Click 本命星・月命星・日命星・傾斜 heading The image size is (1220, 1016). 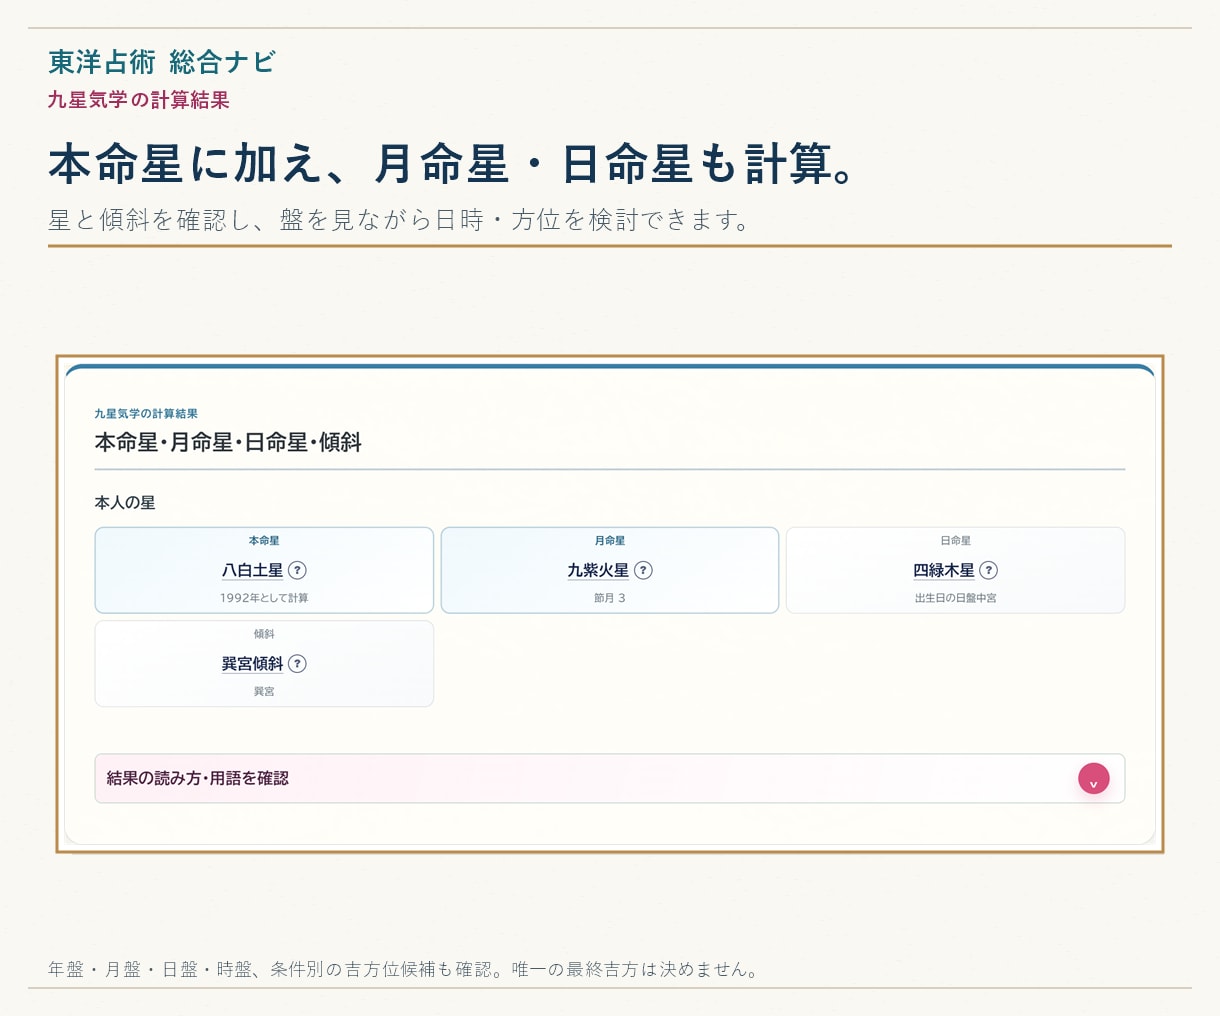(228, 442)
